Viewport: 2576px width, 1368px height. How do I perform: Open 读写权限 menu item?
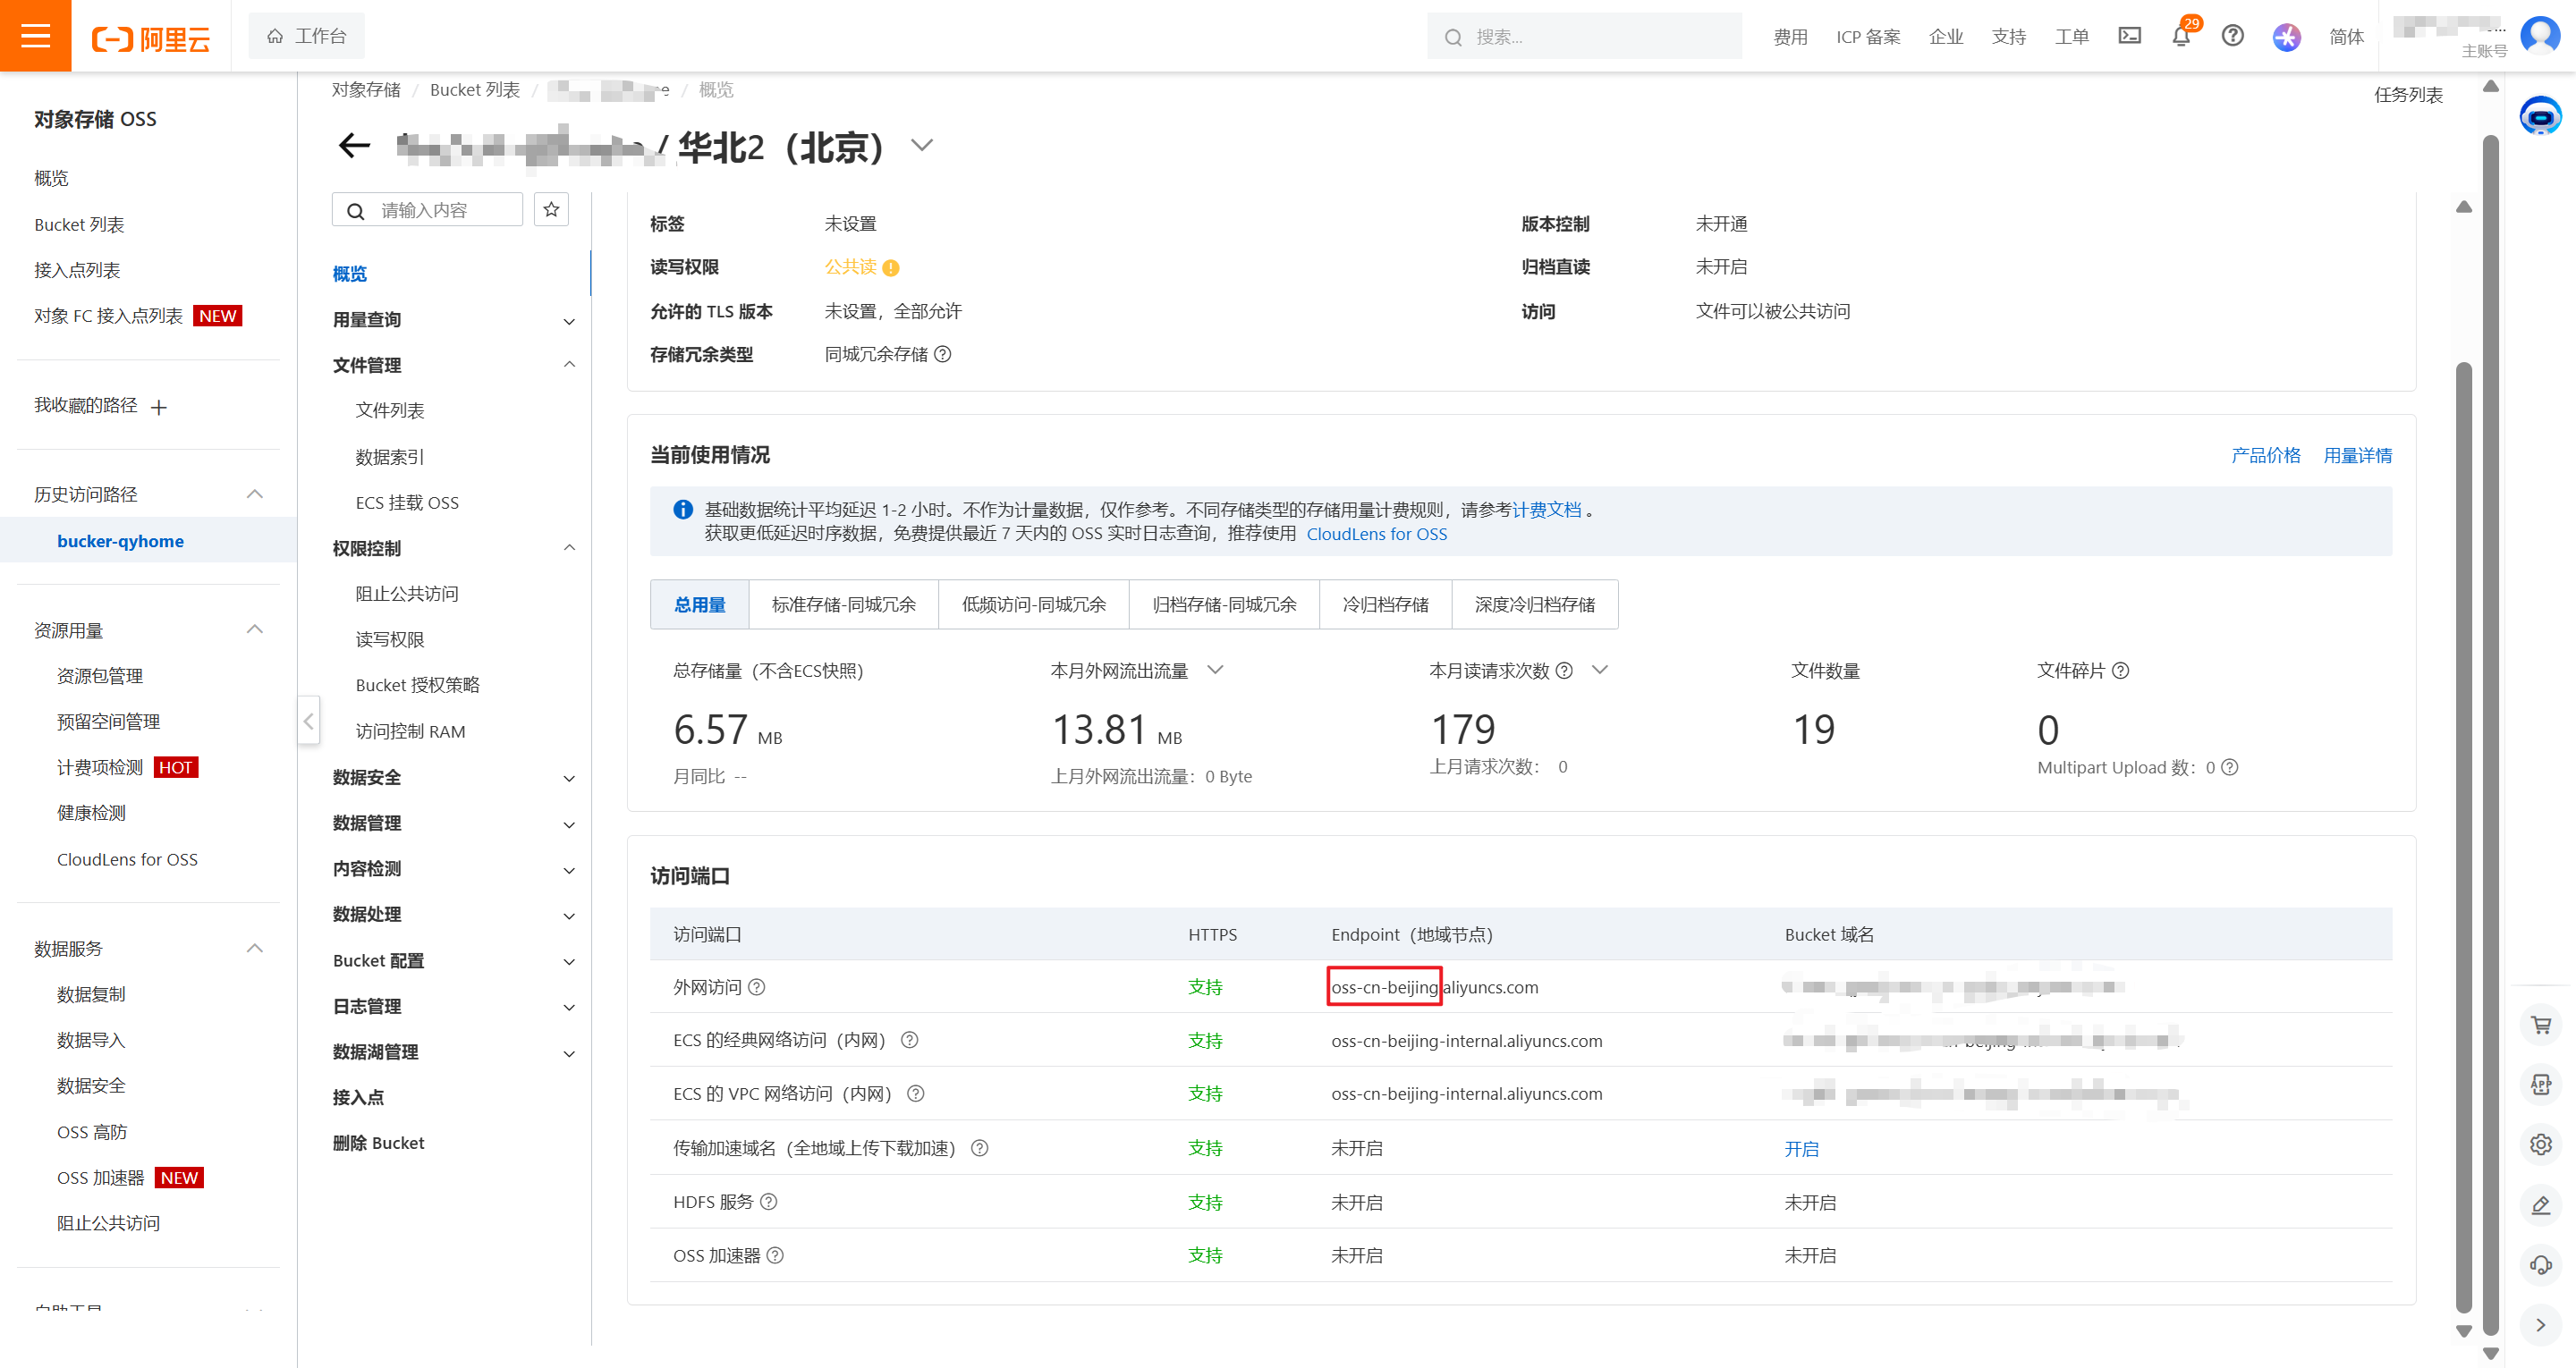[x=390, y=640]
